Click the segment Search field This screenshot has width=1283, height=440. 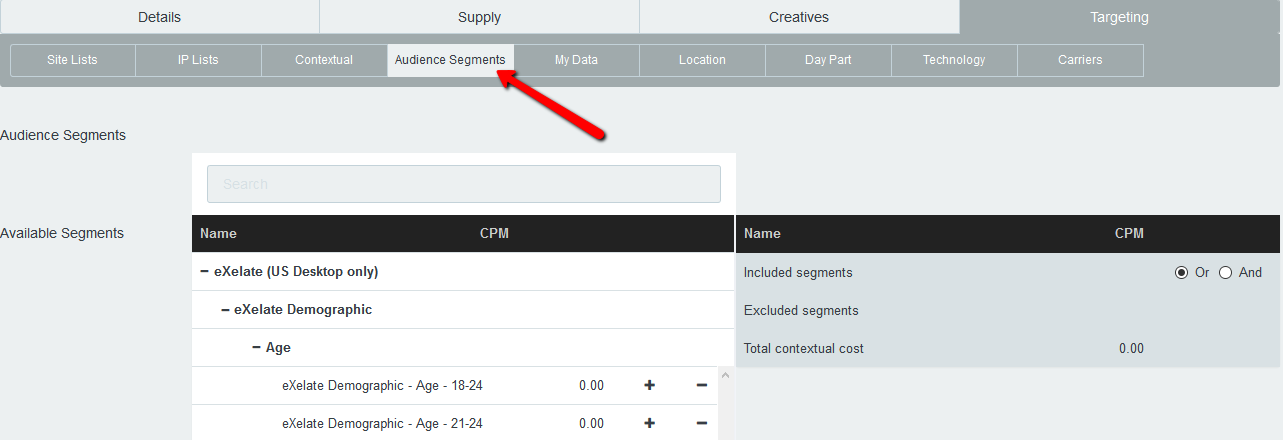pyautogui.click(x=463, y=184)
